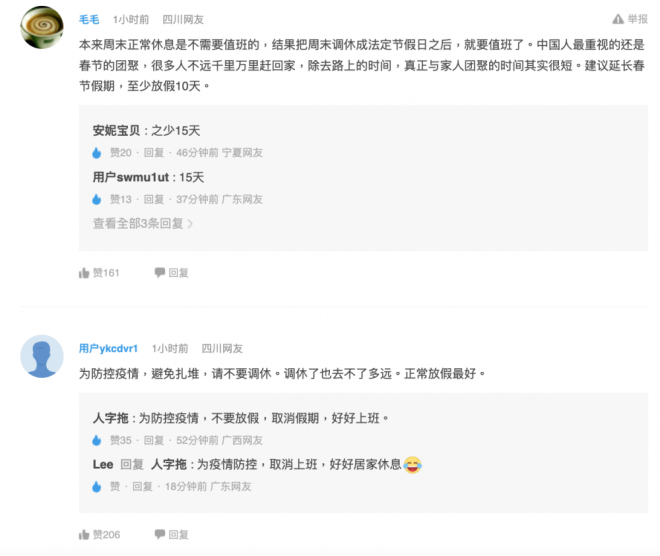Open the 毛毛 username link
This screenshot has width=660, height=556.
pos(89,19)
